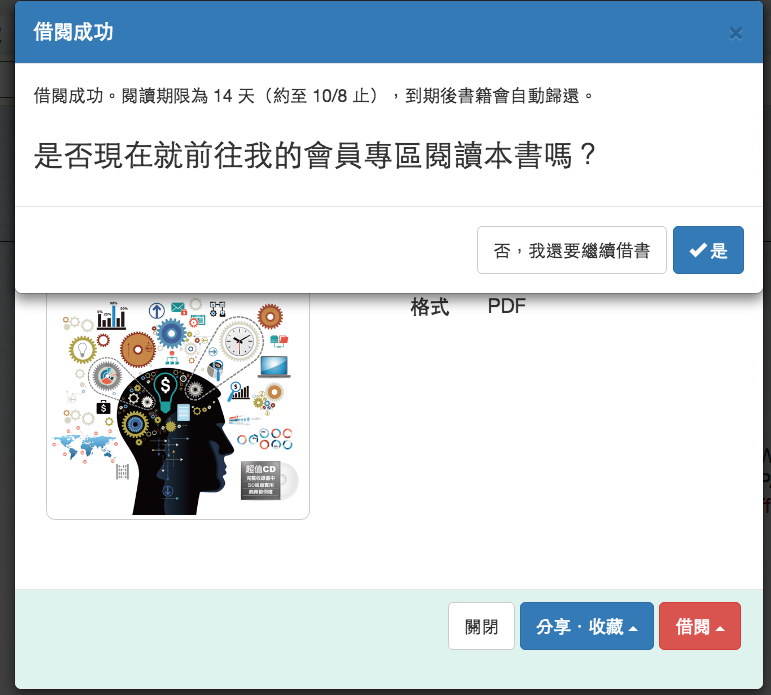Click the 關閉 button at bottom
This screenshot has height=695, width=771.
(x=481, y=626)
